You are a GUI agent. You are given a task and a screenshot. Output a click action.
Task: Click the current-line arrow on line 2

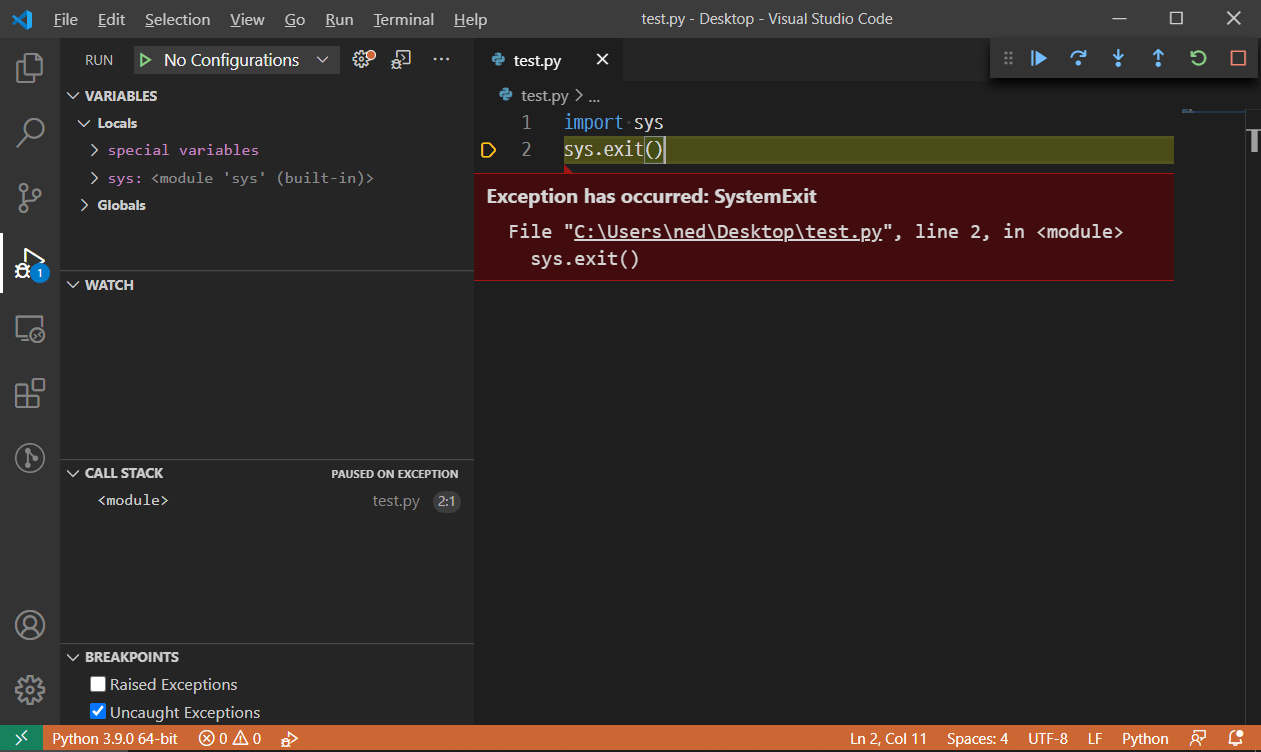coord(488,150)
